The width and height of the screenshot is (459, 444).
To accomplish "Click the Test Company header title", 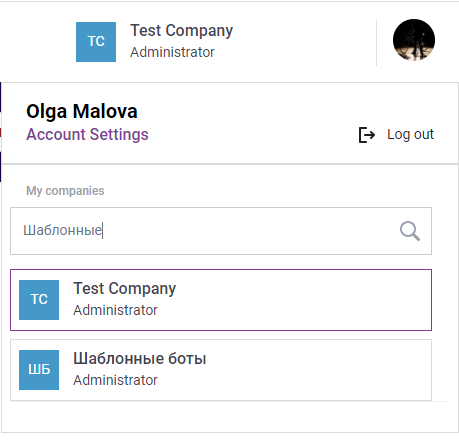I will click(x=181, y=31).
